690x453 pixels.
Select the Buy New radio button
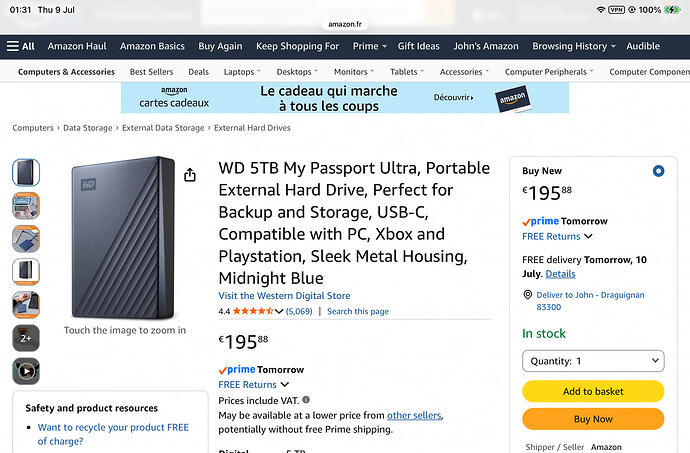[x=658, y=171]
